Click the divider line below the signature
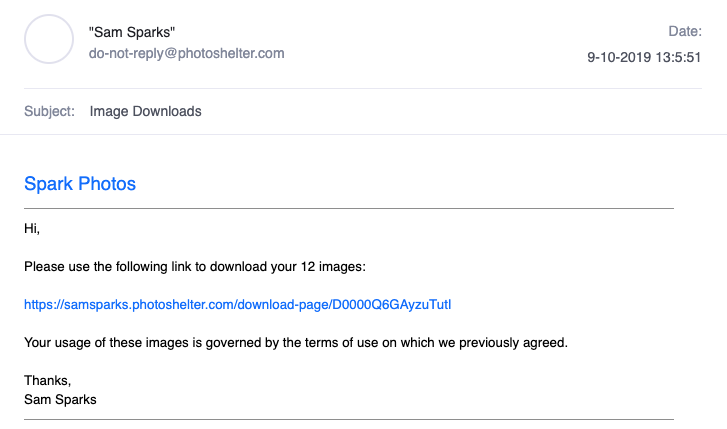This screenshot has width=727, height=429. [x=349, y=420]
